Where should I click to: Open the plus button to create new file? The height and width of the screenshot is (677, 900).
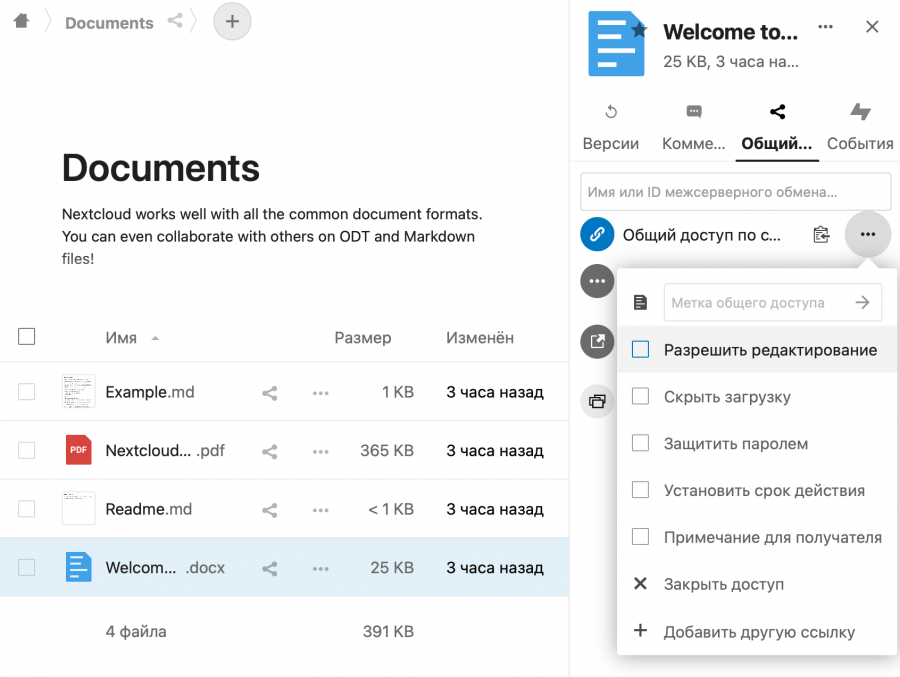coord(232,22)
